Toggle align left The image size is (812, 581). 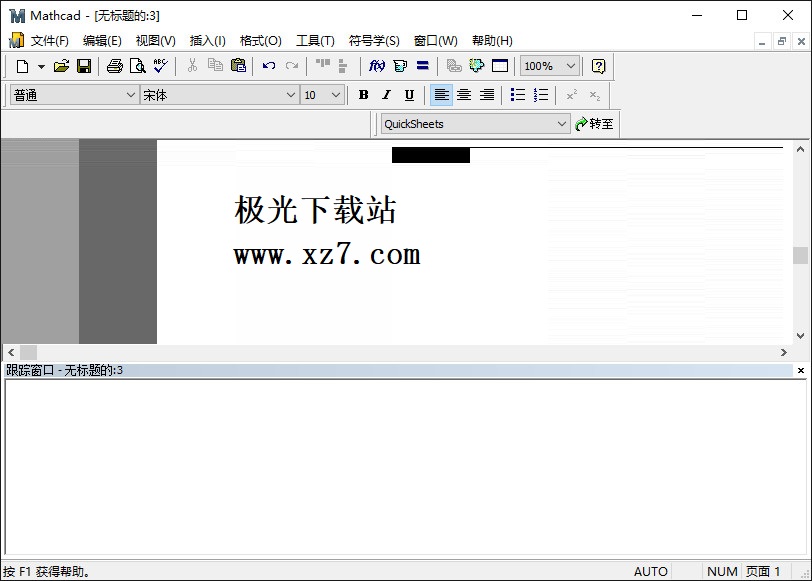pos(441,95)
